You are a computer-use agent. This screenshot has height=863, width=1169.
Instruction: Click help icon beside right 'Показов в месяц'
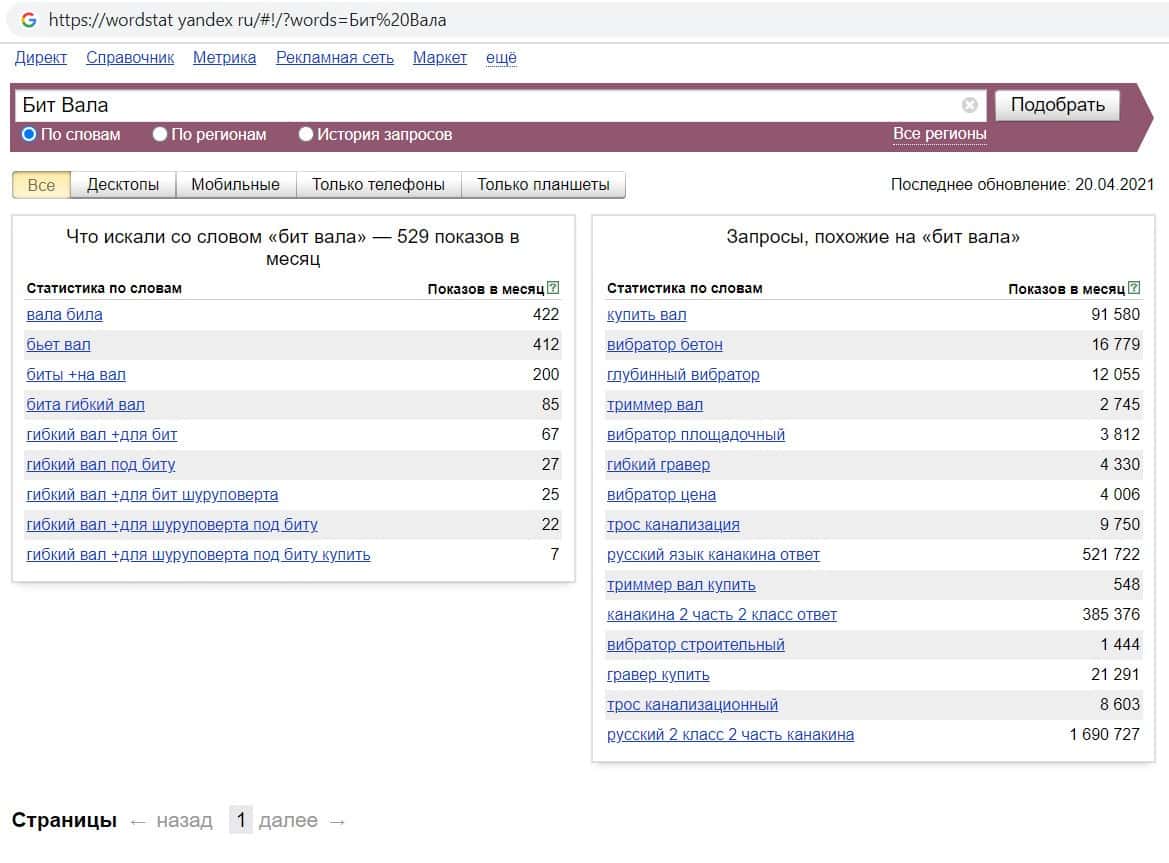pos(1134,288)
